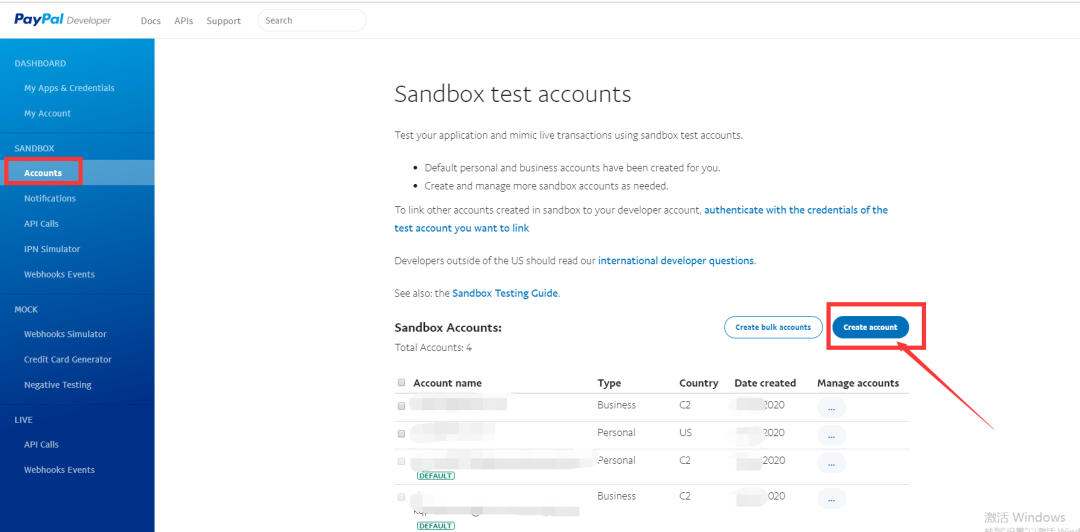Screen dimensions: 1080x532
Task: Click Create bulk accounts button
Action: (x=773, y=327)
